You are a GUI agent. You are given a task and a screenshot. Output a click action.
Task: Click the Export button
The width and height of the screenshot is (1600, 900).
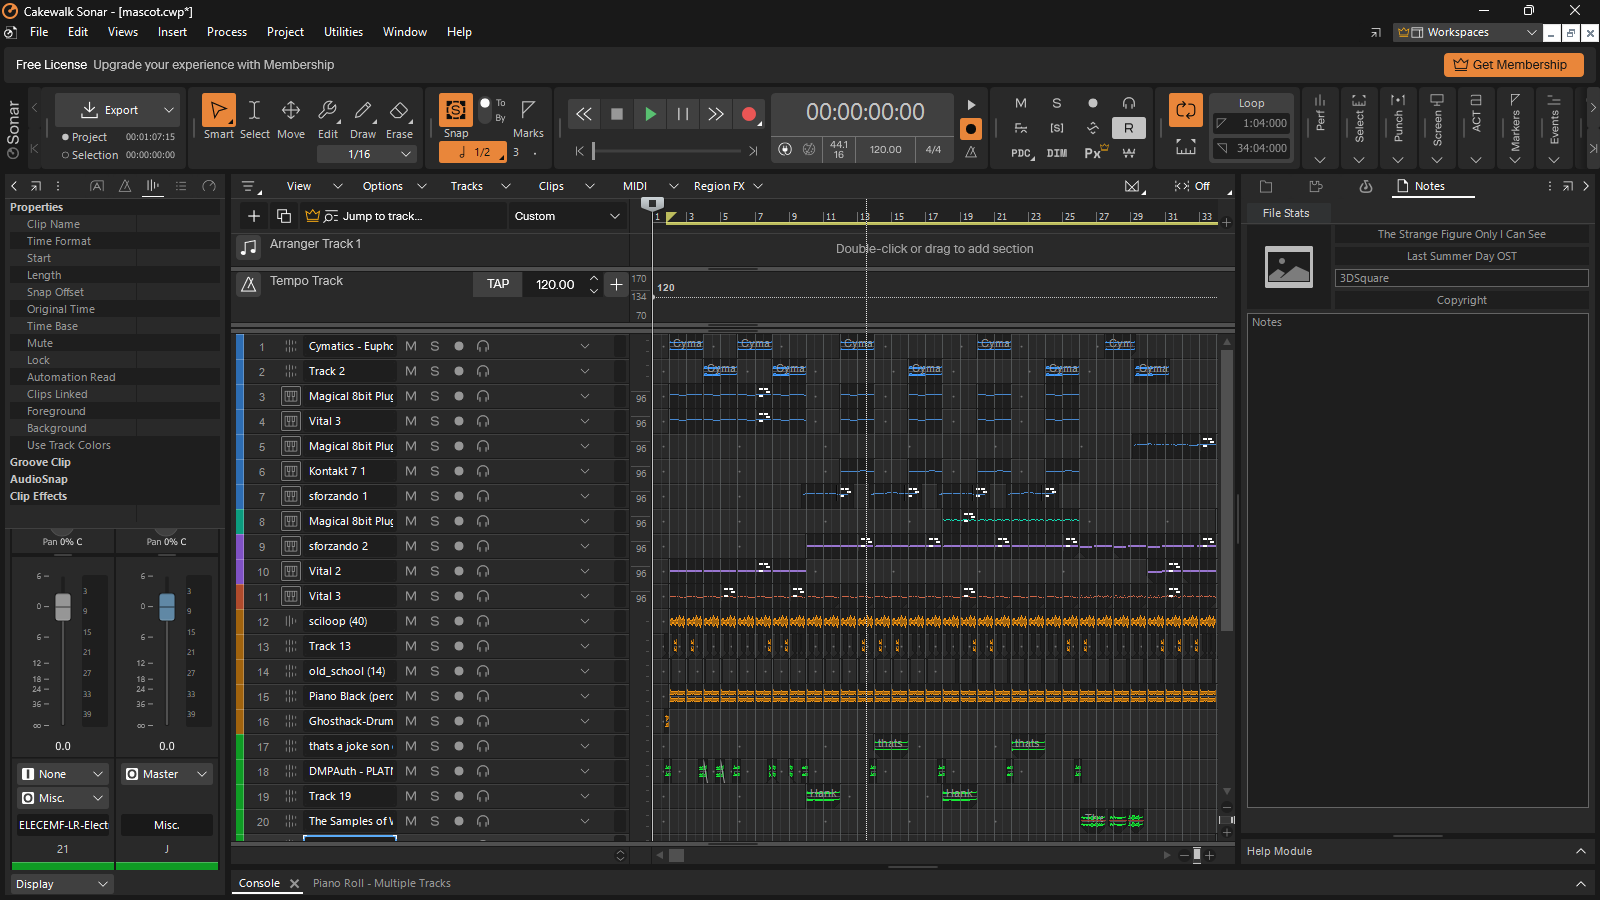108,110
